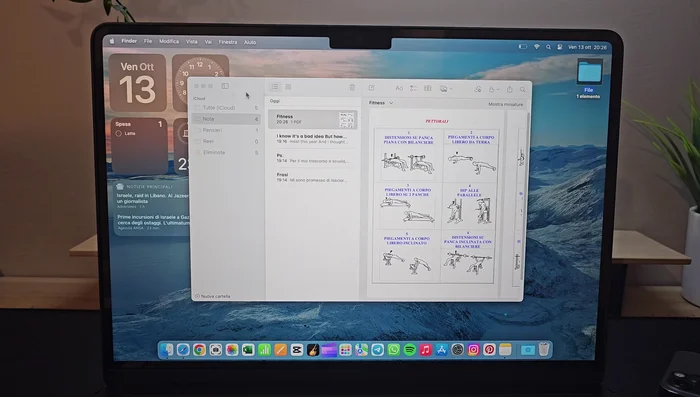700x397 pixels.
Task: Open Instagram from the Dock
Action: tap(473, 349)
